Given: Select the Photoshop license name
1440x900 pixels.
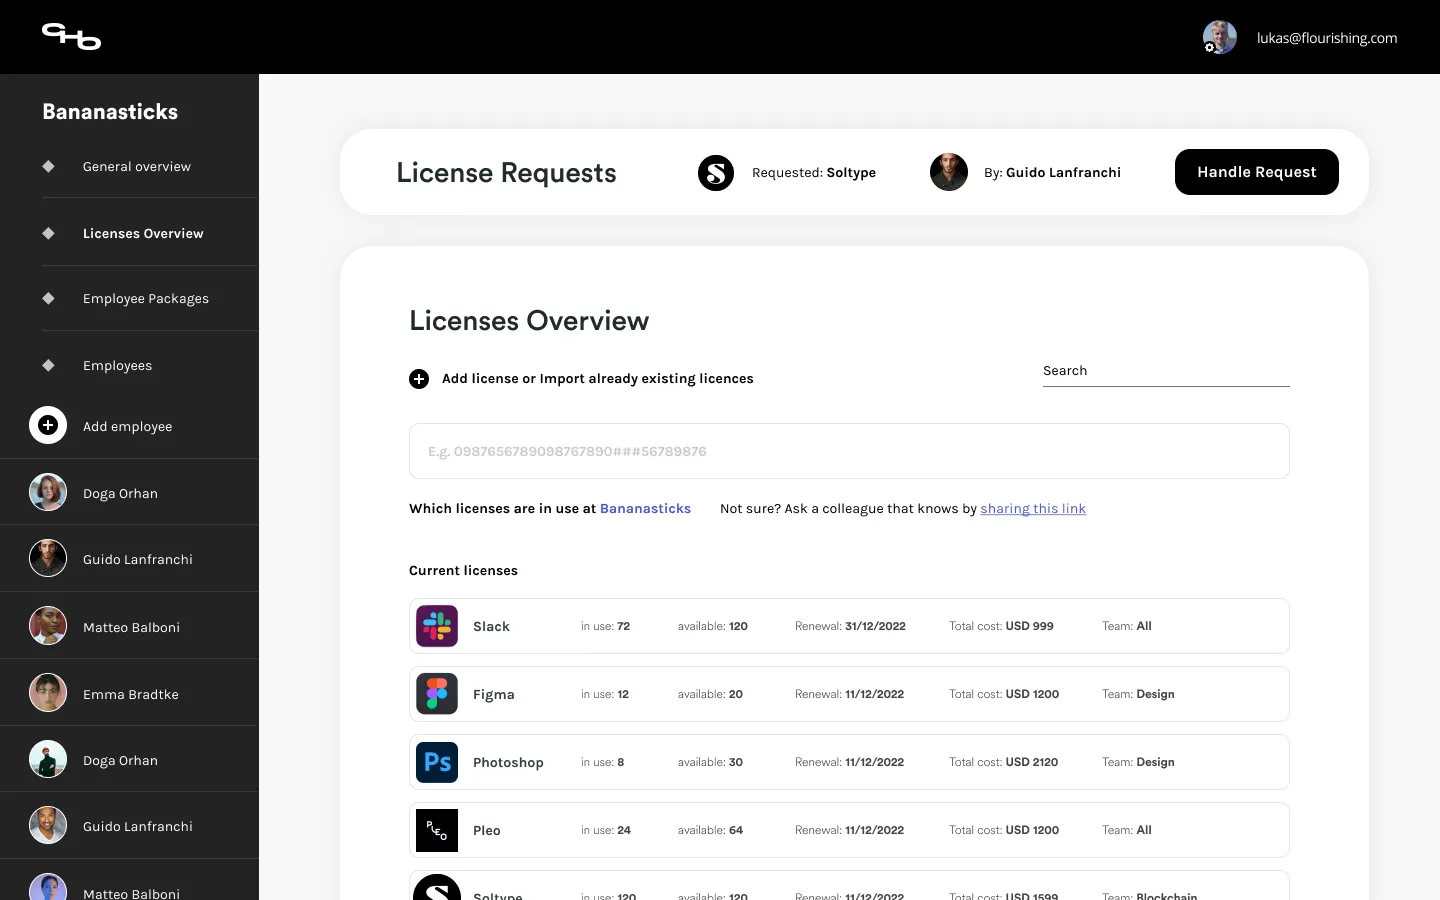Looking at the screenshot, I should [x=508, y=763].
